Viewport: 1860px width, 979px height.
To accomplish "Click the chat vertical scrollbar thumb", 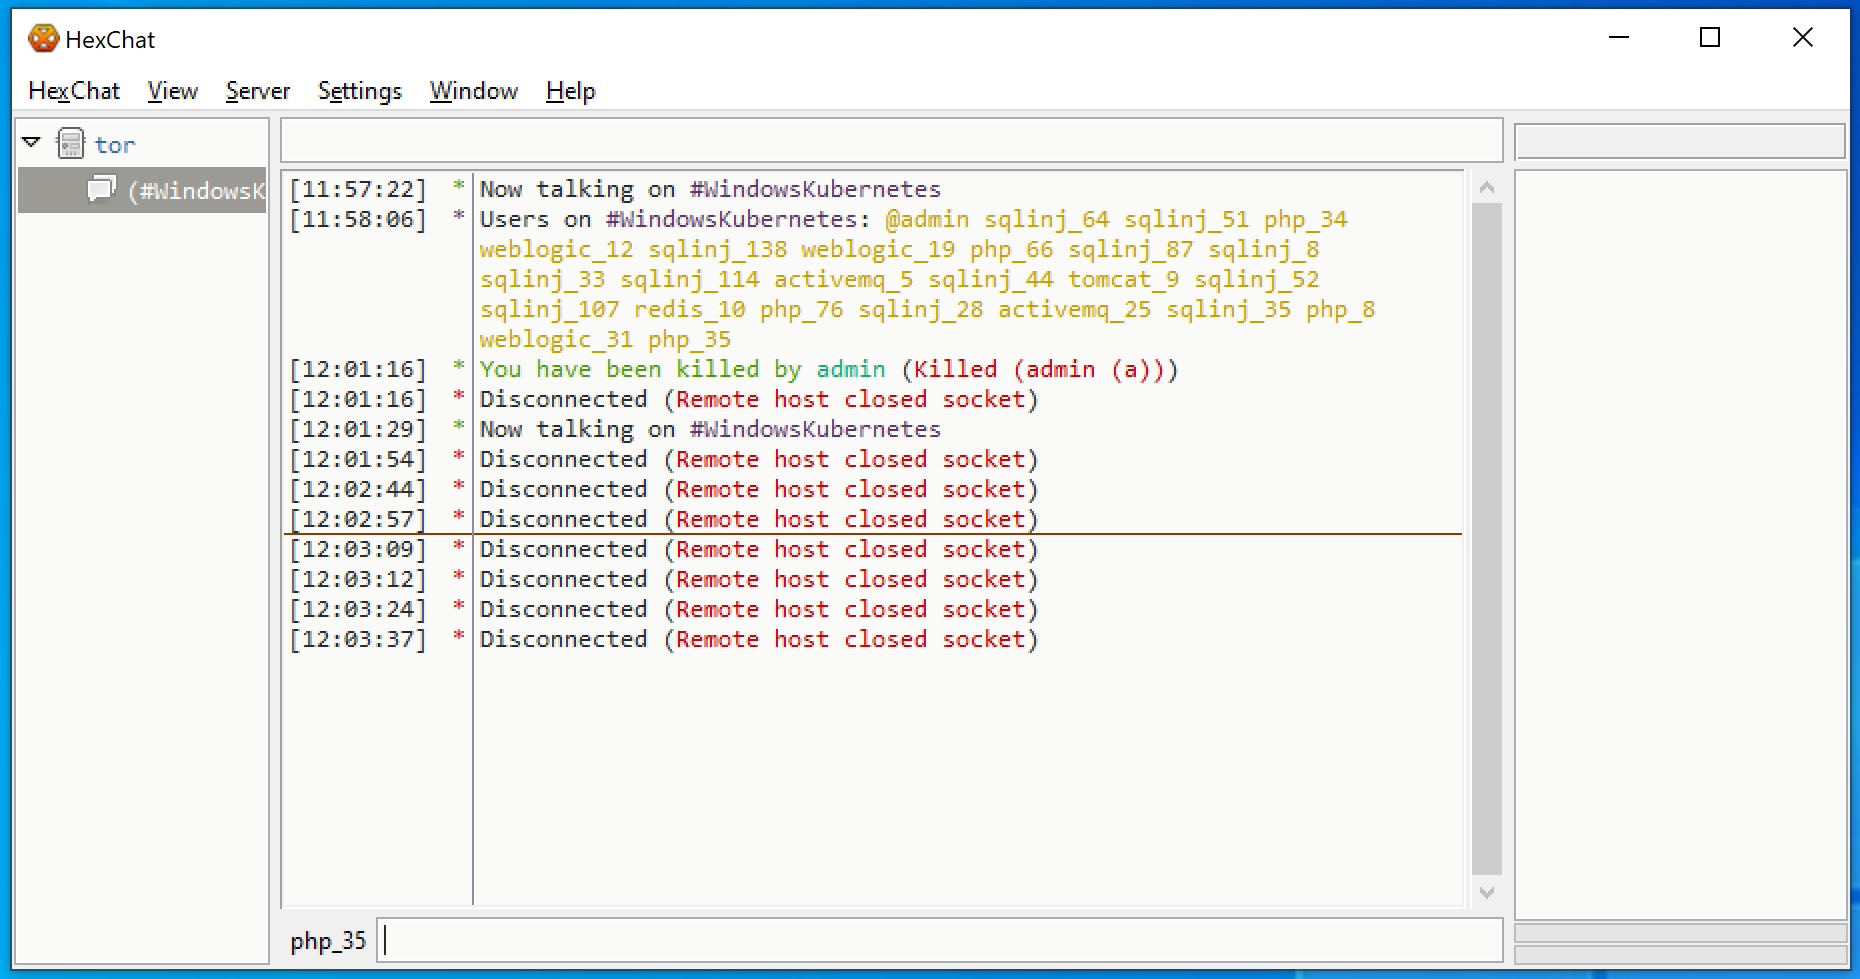I will point(1487,539).
